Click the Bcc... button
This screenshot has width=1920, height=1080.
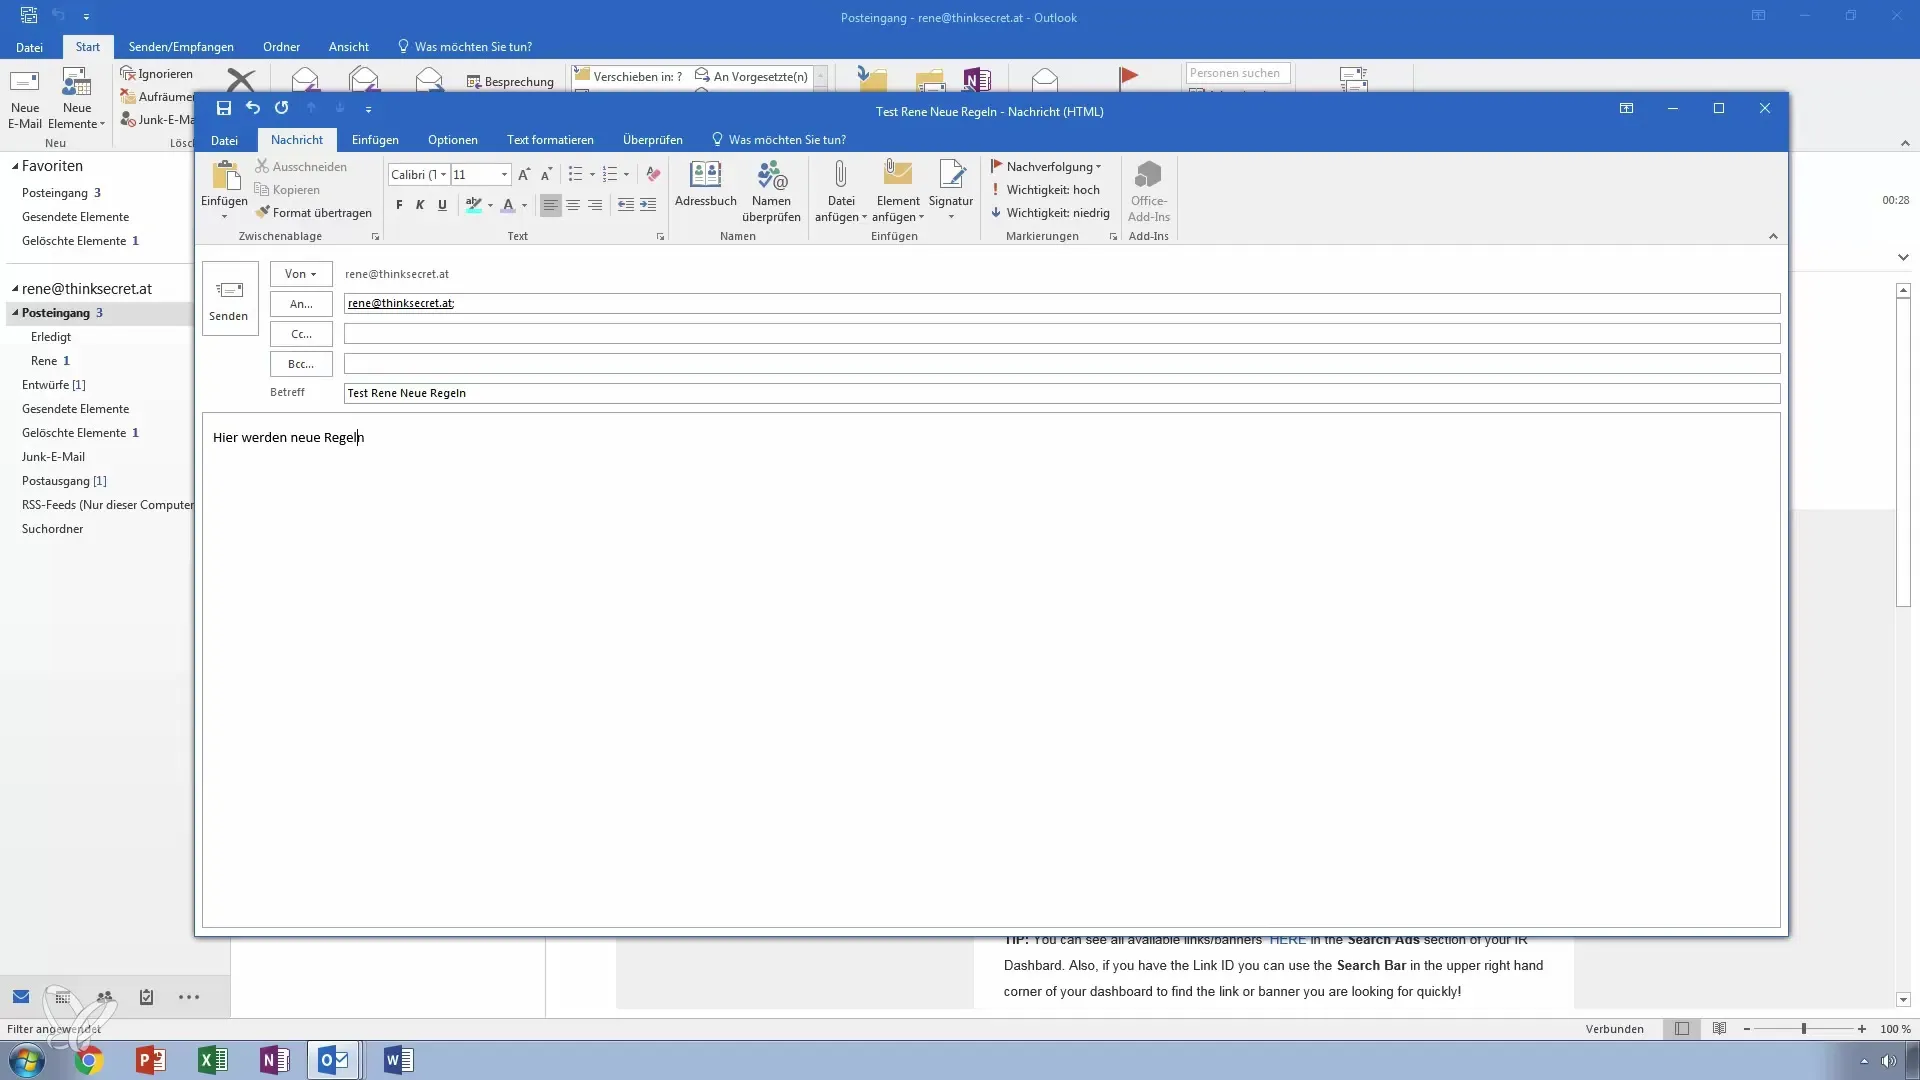point(301,364)
